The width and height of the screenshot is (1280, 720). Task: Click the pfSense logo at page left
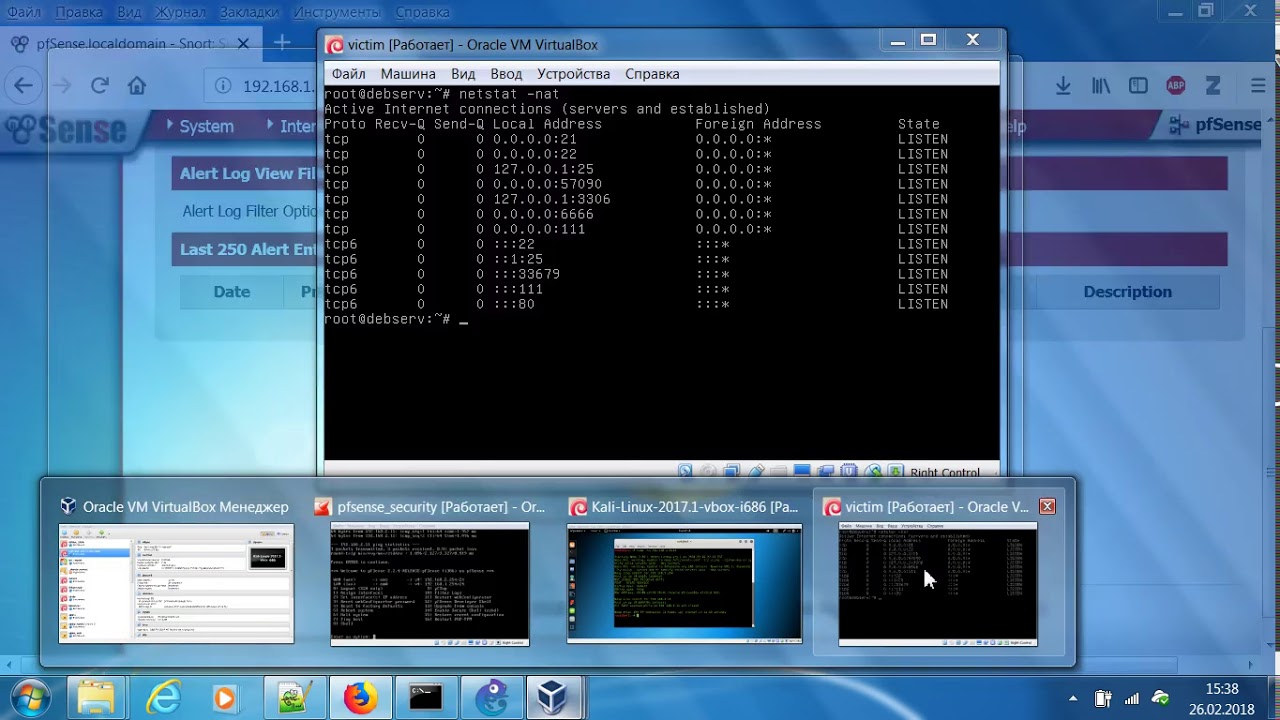[x=66, y=128]
